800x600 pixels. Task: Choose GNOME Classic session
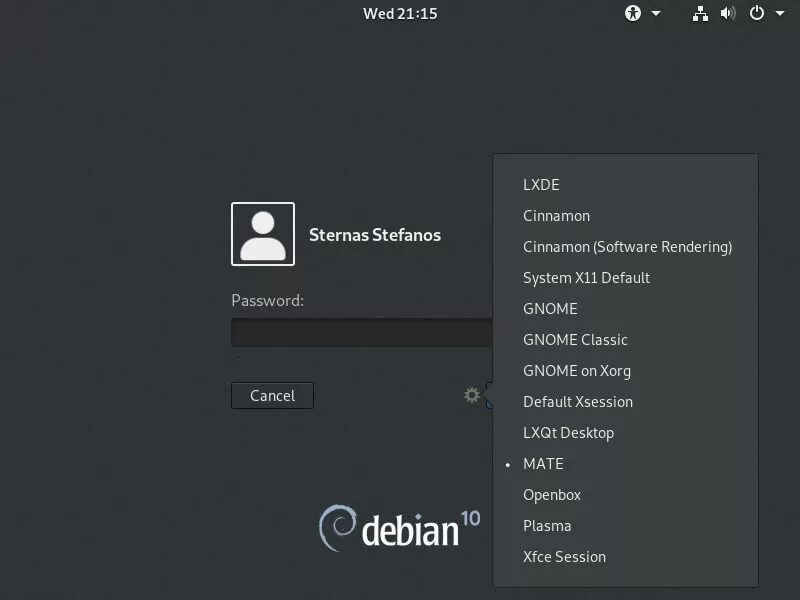pos(575,340)
